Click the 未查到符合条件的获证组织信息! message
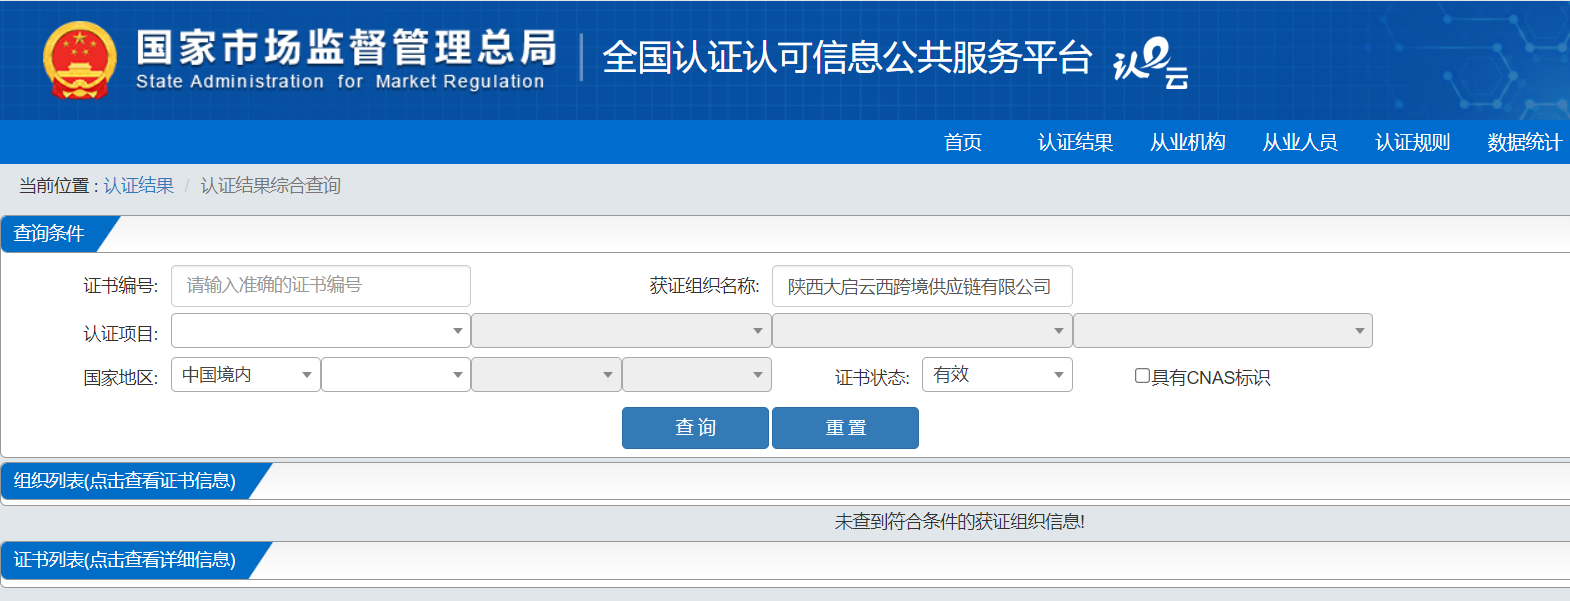 click(960, 521)
